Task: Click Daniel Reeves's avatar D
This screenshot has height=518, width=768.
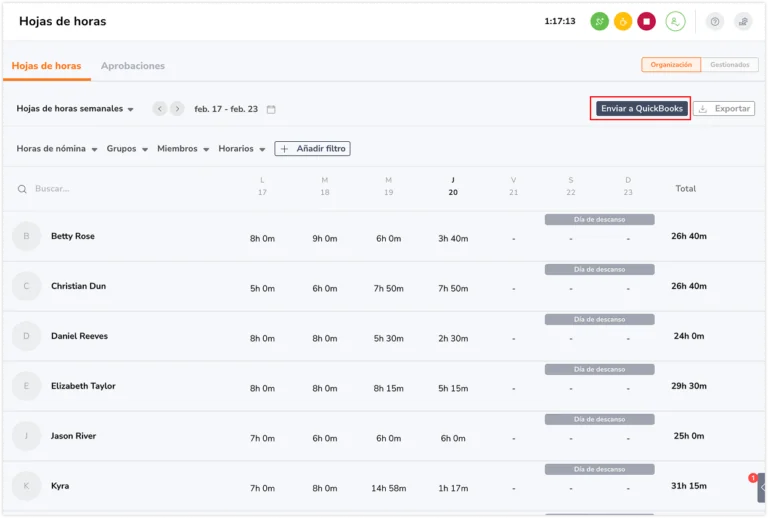Action: point(26,336)
